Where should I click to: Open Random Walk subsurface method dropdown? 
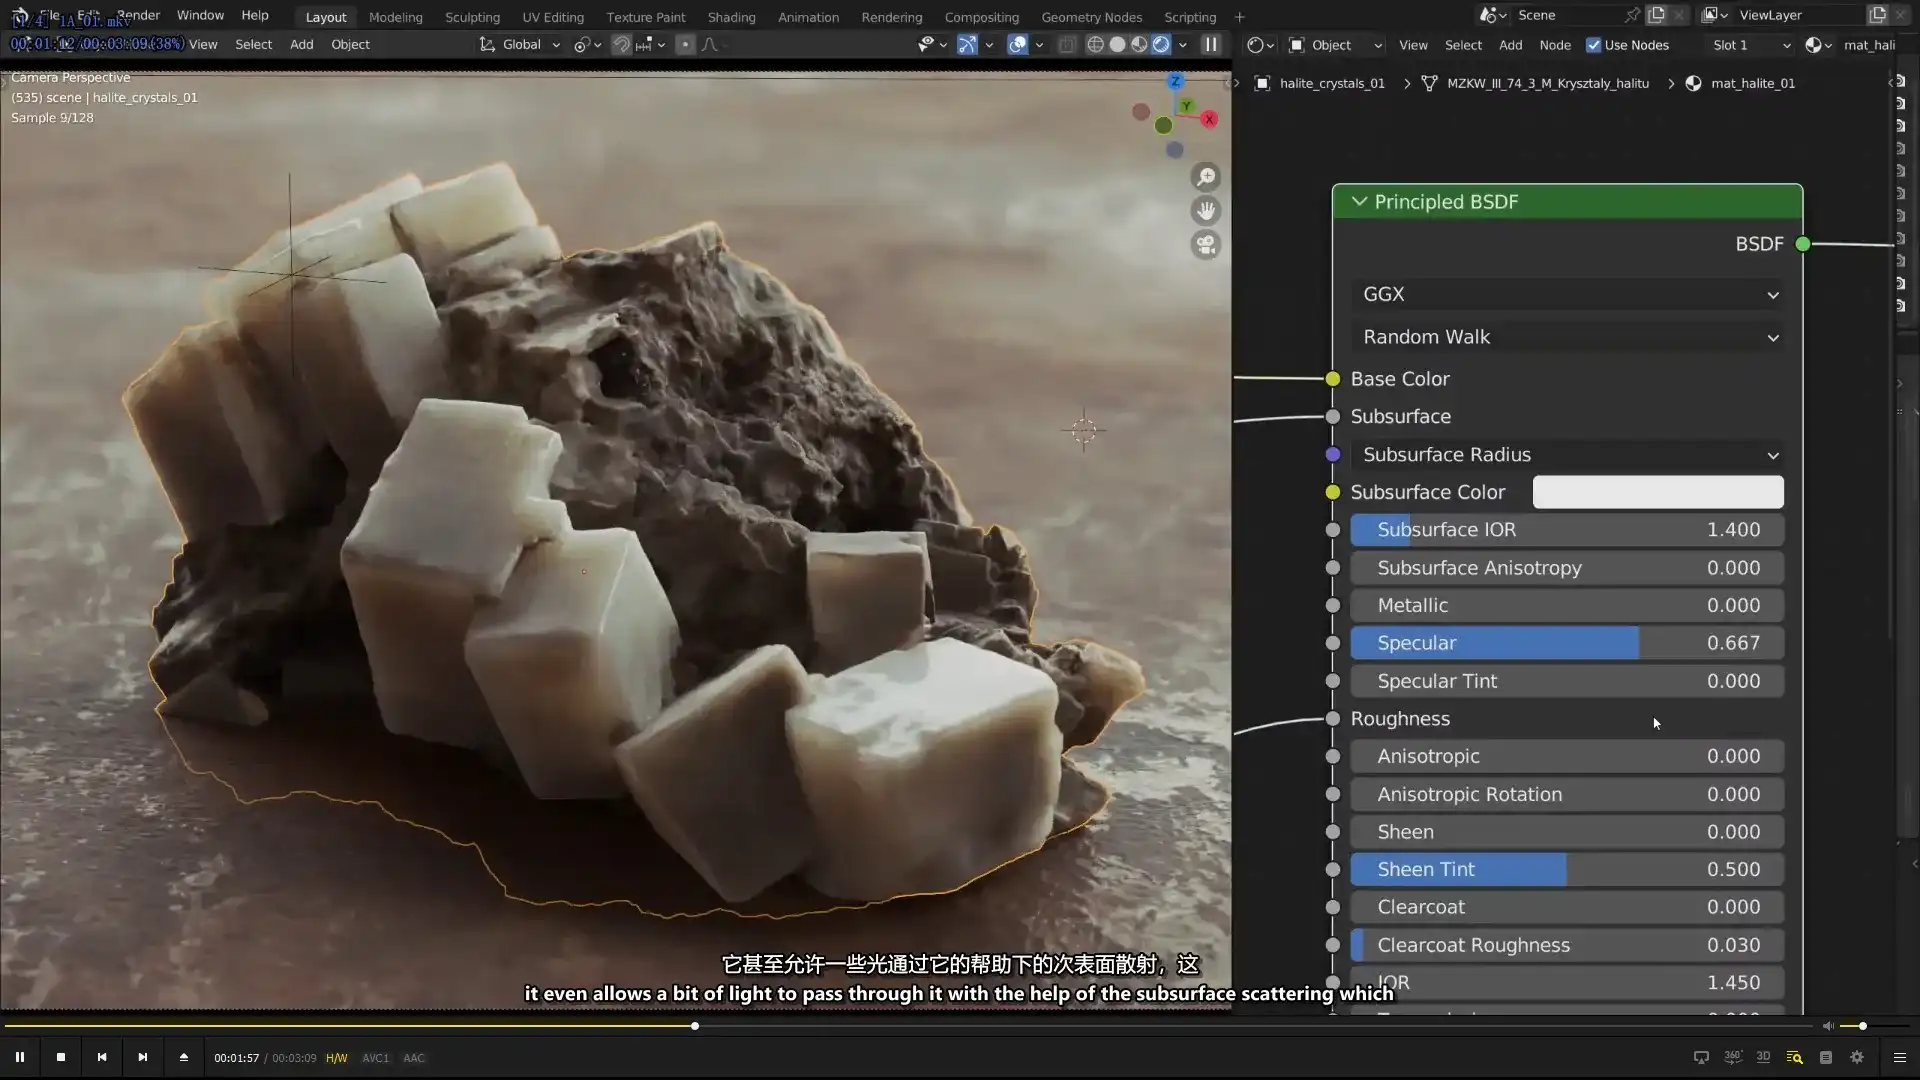tap(1567, 337)
